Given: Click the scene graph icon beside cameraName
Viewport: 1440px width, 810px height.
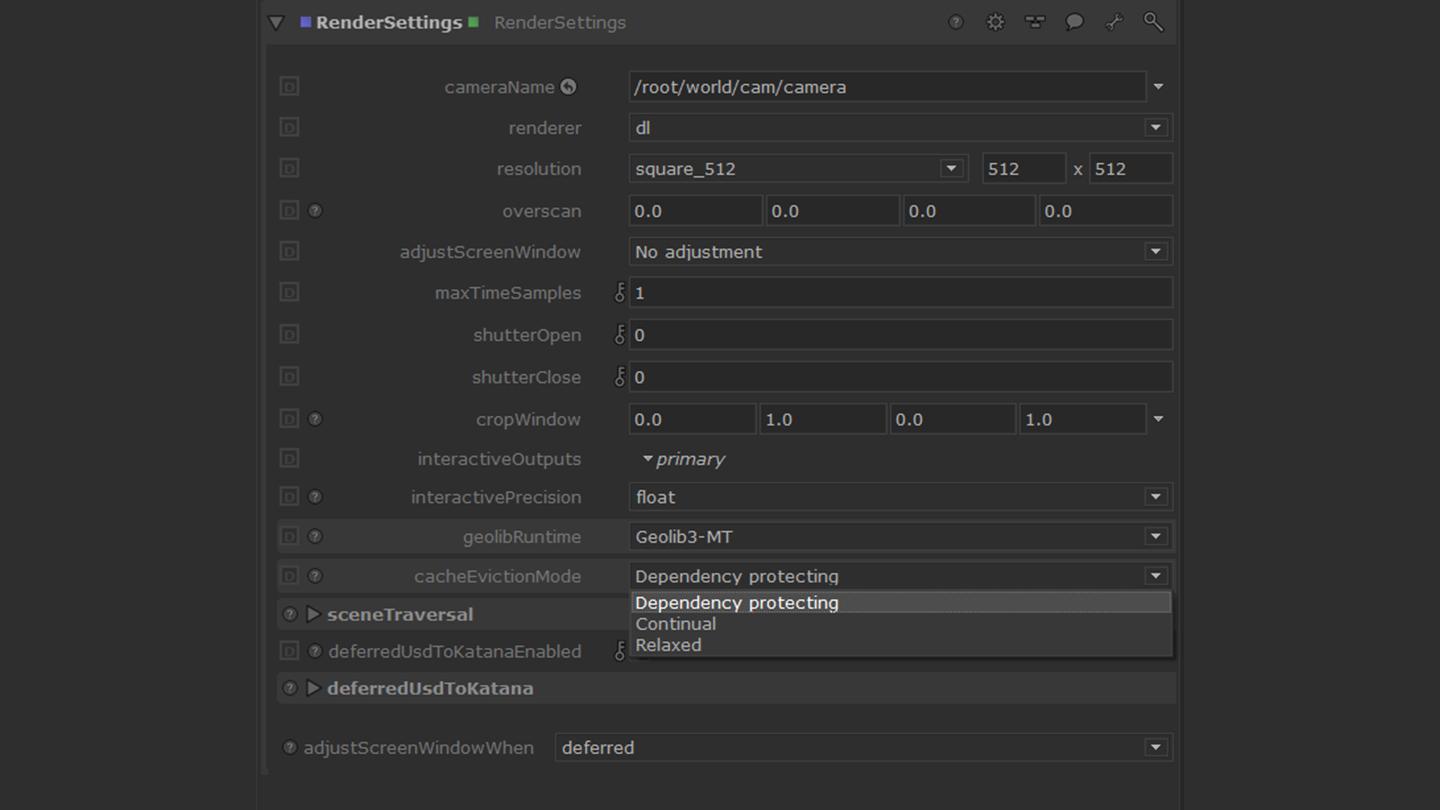Looking at the screenshot, I should point(568,87).
